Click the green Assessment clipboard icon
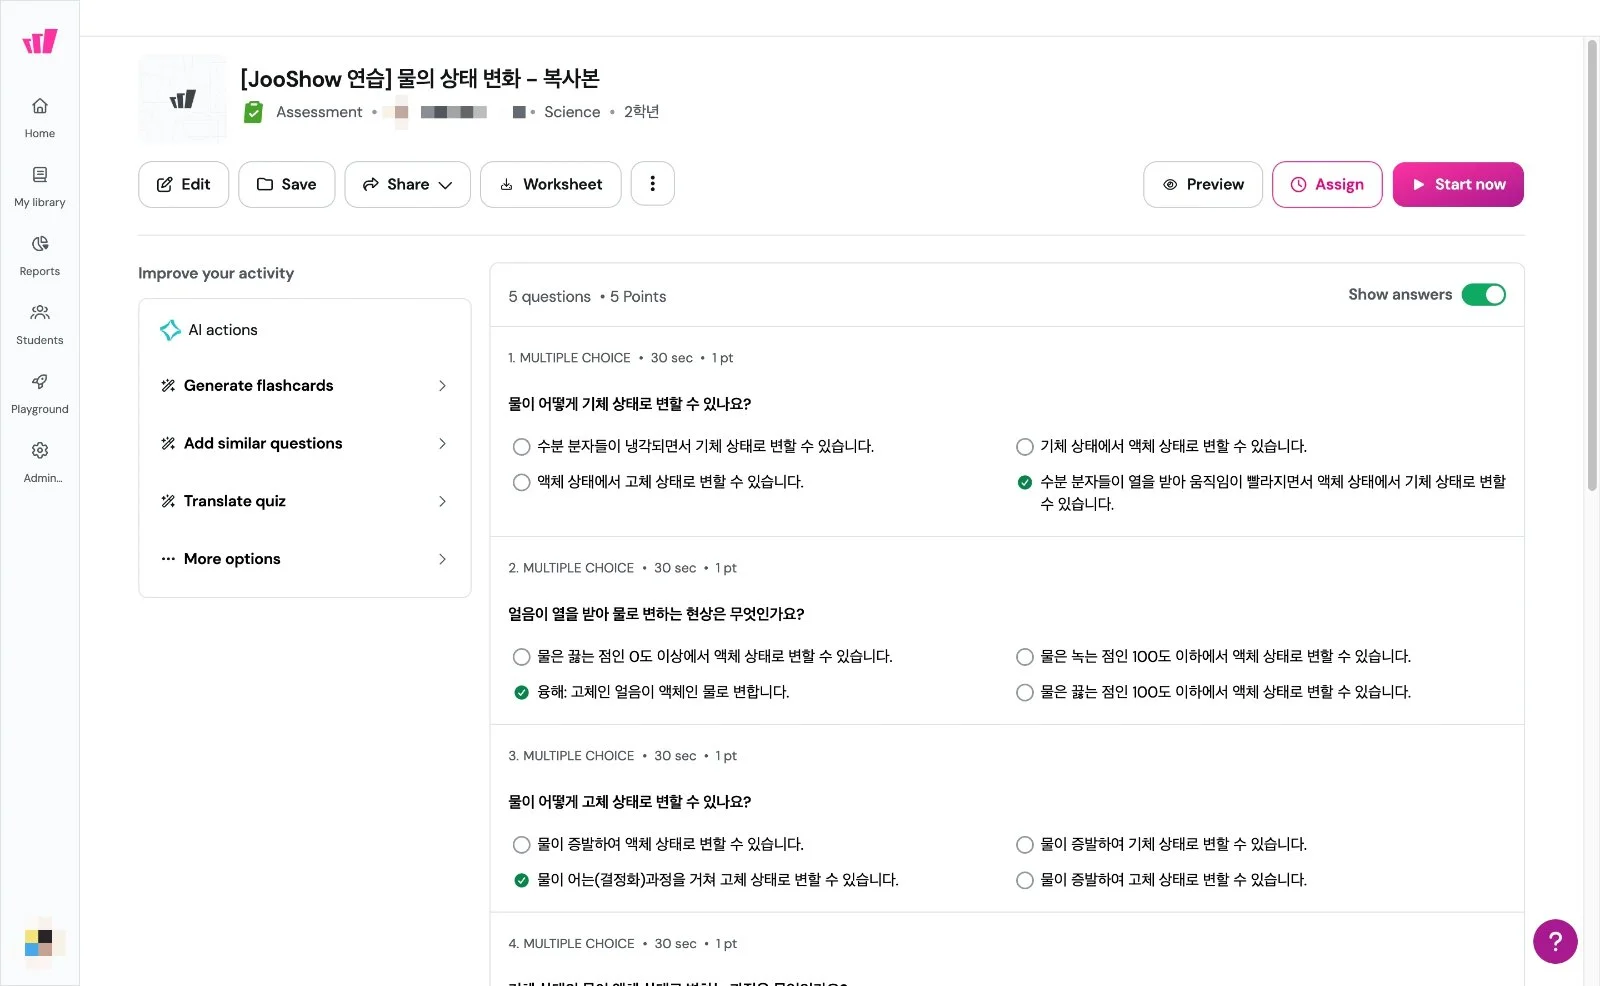The width and height of the screenshot is (1600, 986). [x=254, y=112]
